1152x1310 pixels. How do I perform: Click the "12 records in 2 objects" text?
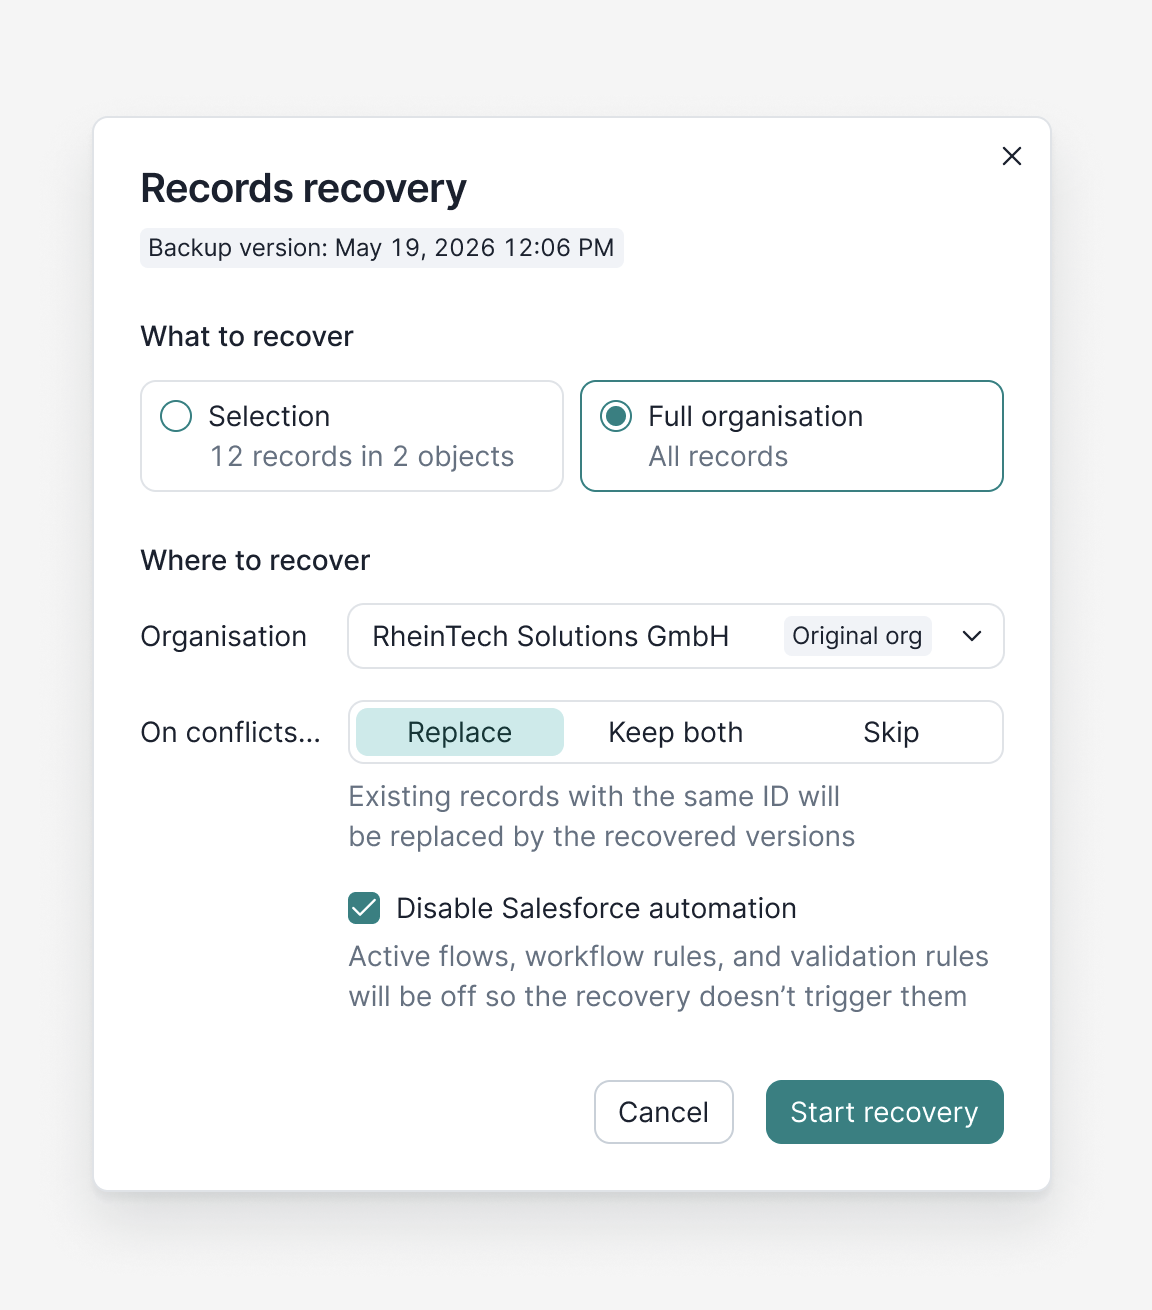362,457
